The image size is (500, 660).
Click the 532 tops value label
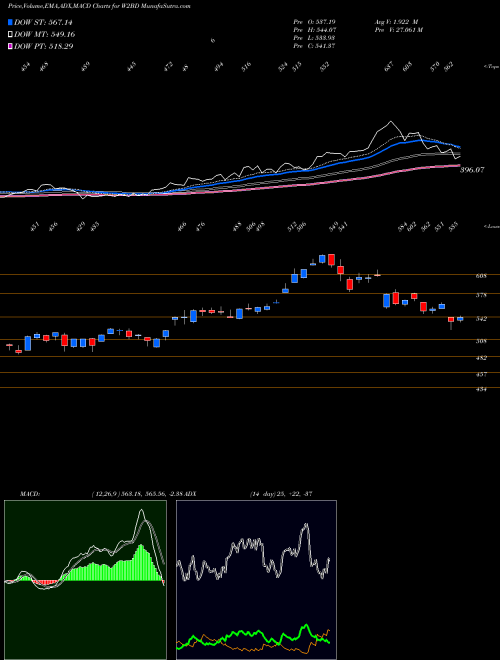(324, 66)
